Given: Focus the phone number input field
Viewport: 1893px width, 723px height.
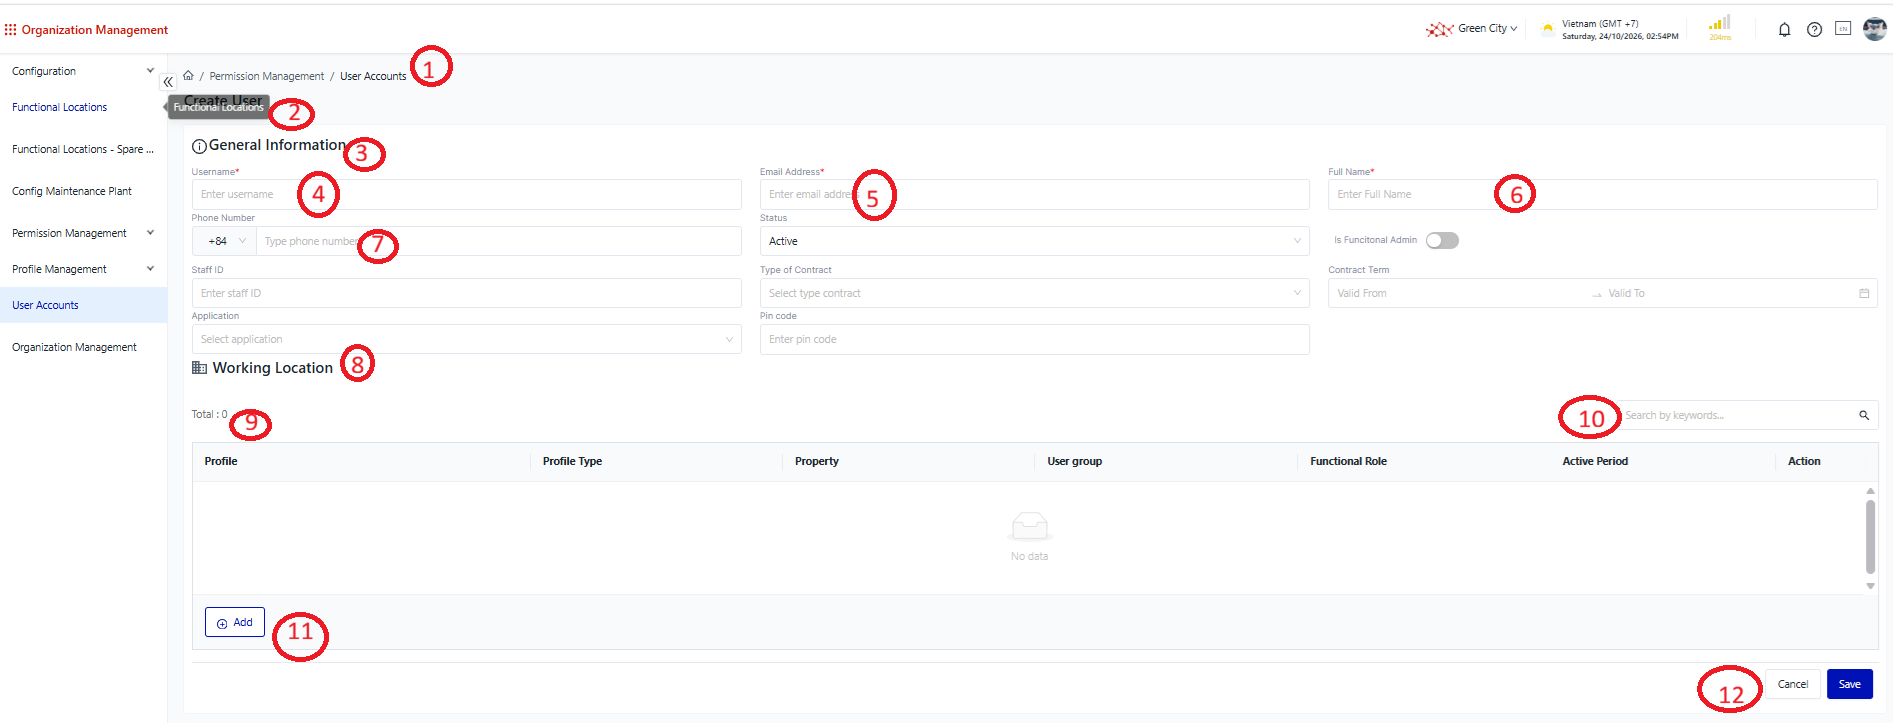Looking at the screenshot, I should [499, 241].
